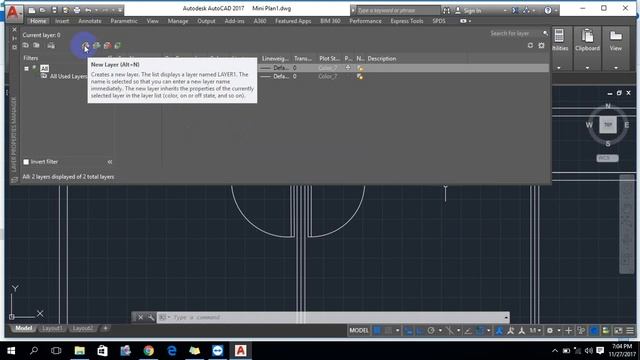
Task: Click New Layer VP Frozen in All Viewports
Action: (97, 46)
